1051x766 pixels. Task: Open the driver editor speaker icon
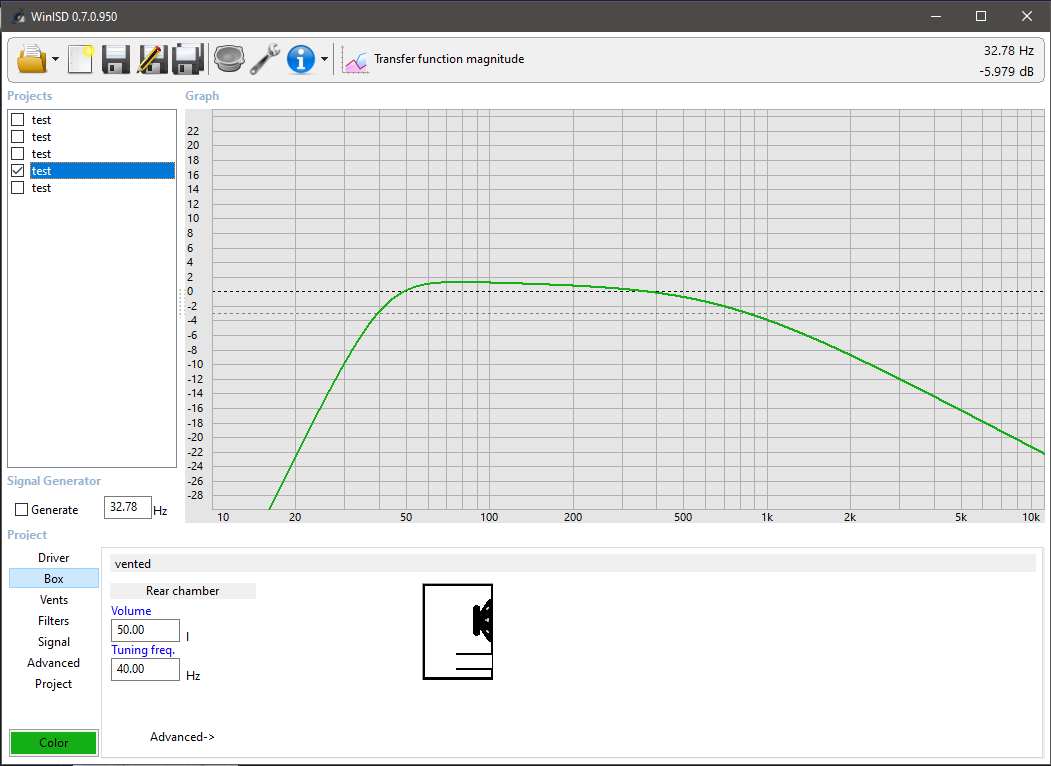pyautogui.click(x=229, y=59)
